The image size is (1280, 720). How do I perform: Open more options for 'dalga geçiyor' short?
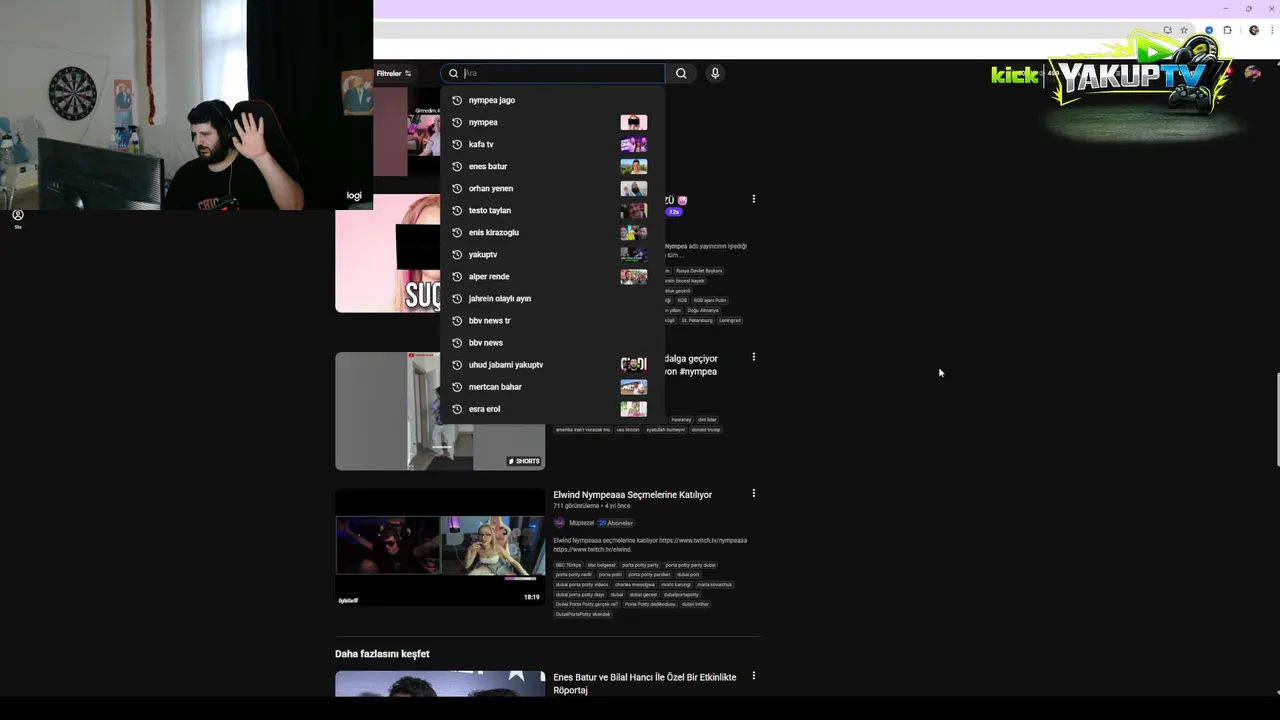point(754,357)
